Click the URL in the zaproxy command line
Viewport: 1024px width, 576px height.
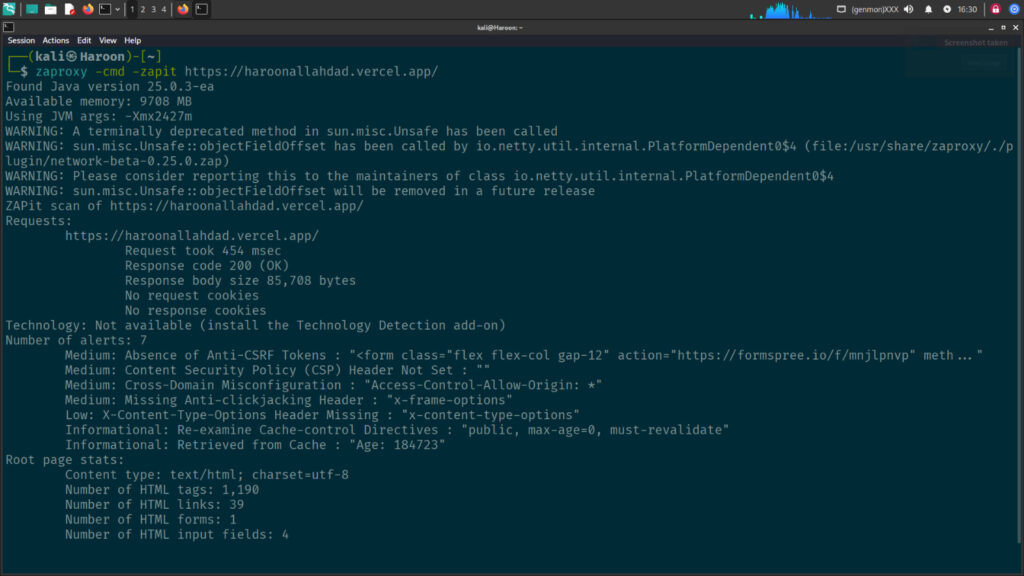(312, 71)
